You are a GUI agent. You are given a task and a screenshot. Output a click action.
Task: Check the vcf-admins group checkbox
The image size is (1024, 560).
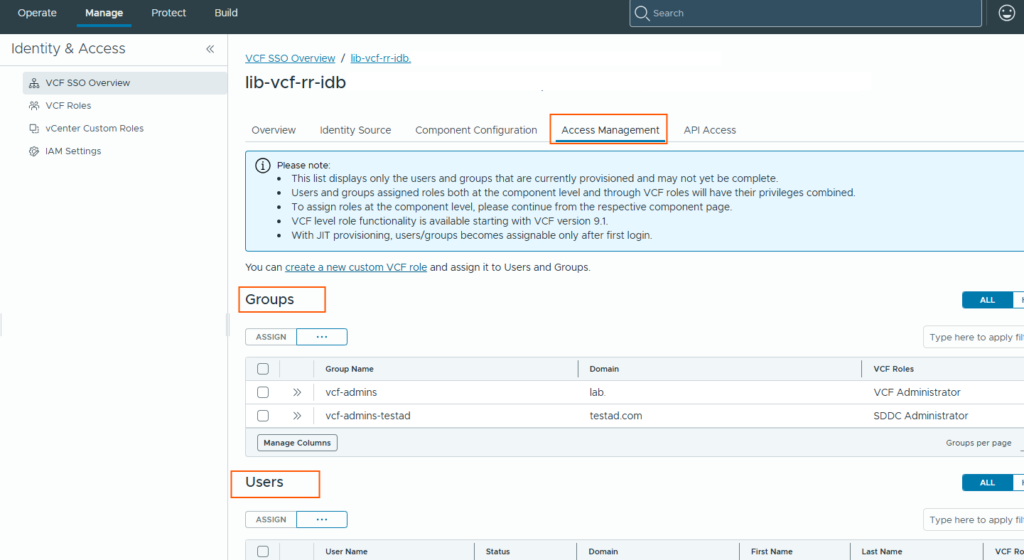click(263, 392)
